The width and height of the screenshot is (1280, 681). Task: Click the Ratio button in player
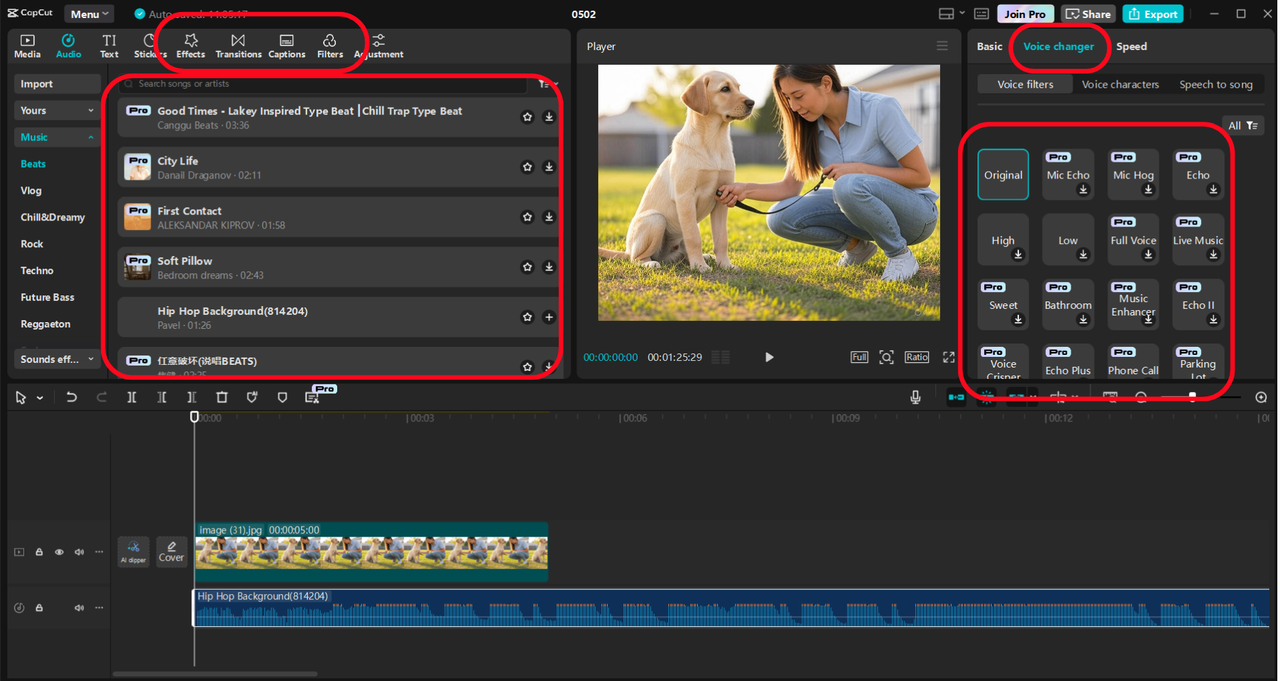[x=917, y=357]
